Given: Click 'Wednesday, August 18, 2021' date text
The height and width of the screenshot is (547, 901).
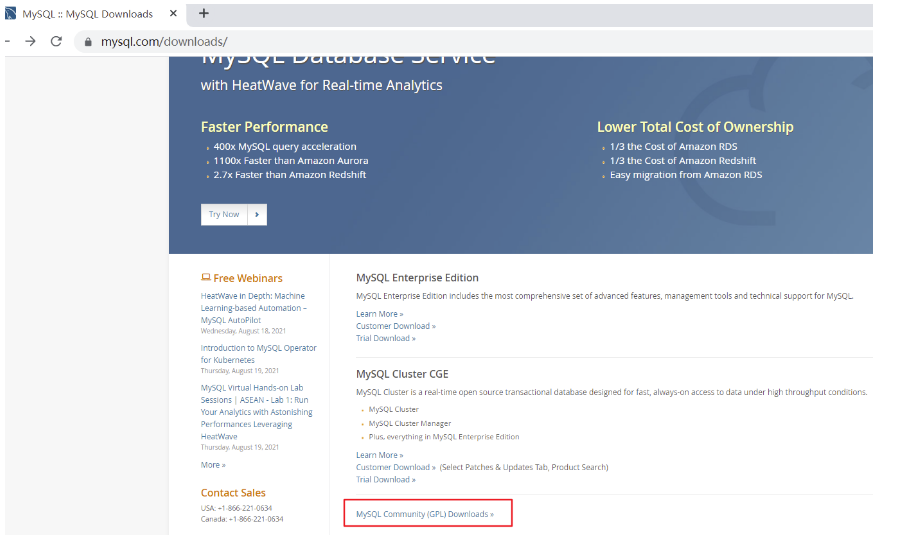Looking at the screenshot, I should click(243, 331).
